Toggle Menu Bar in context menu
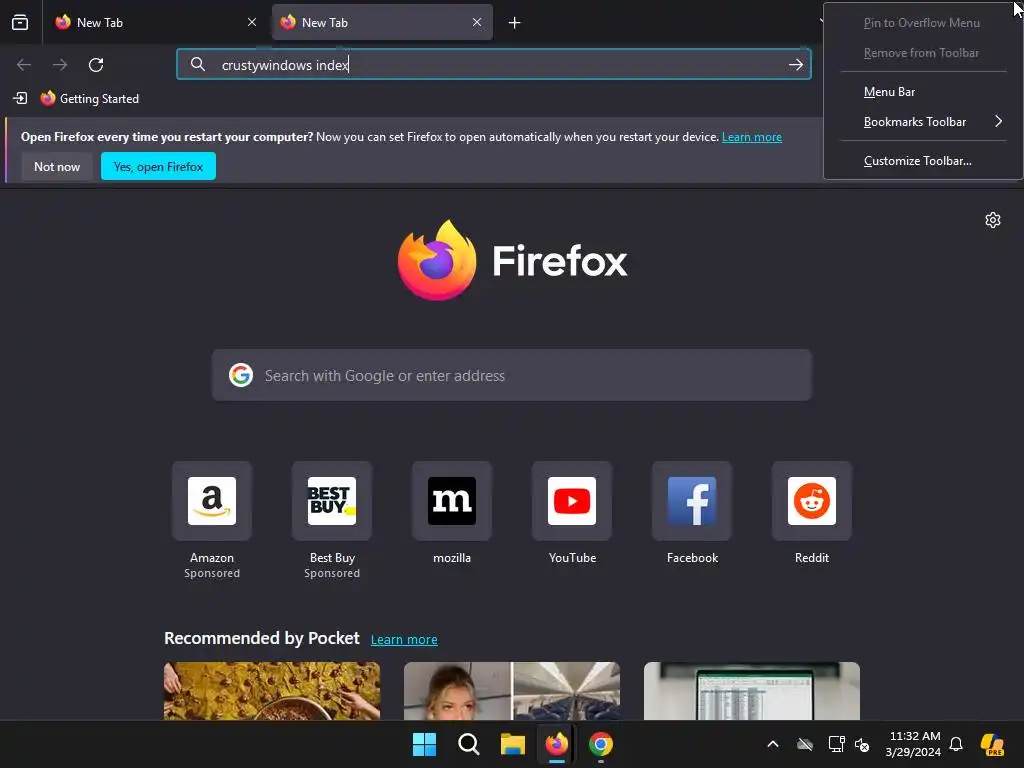 point(923,92)
